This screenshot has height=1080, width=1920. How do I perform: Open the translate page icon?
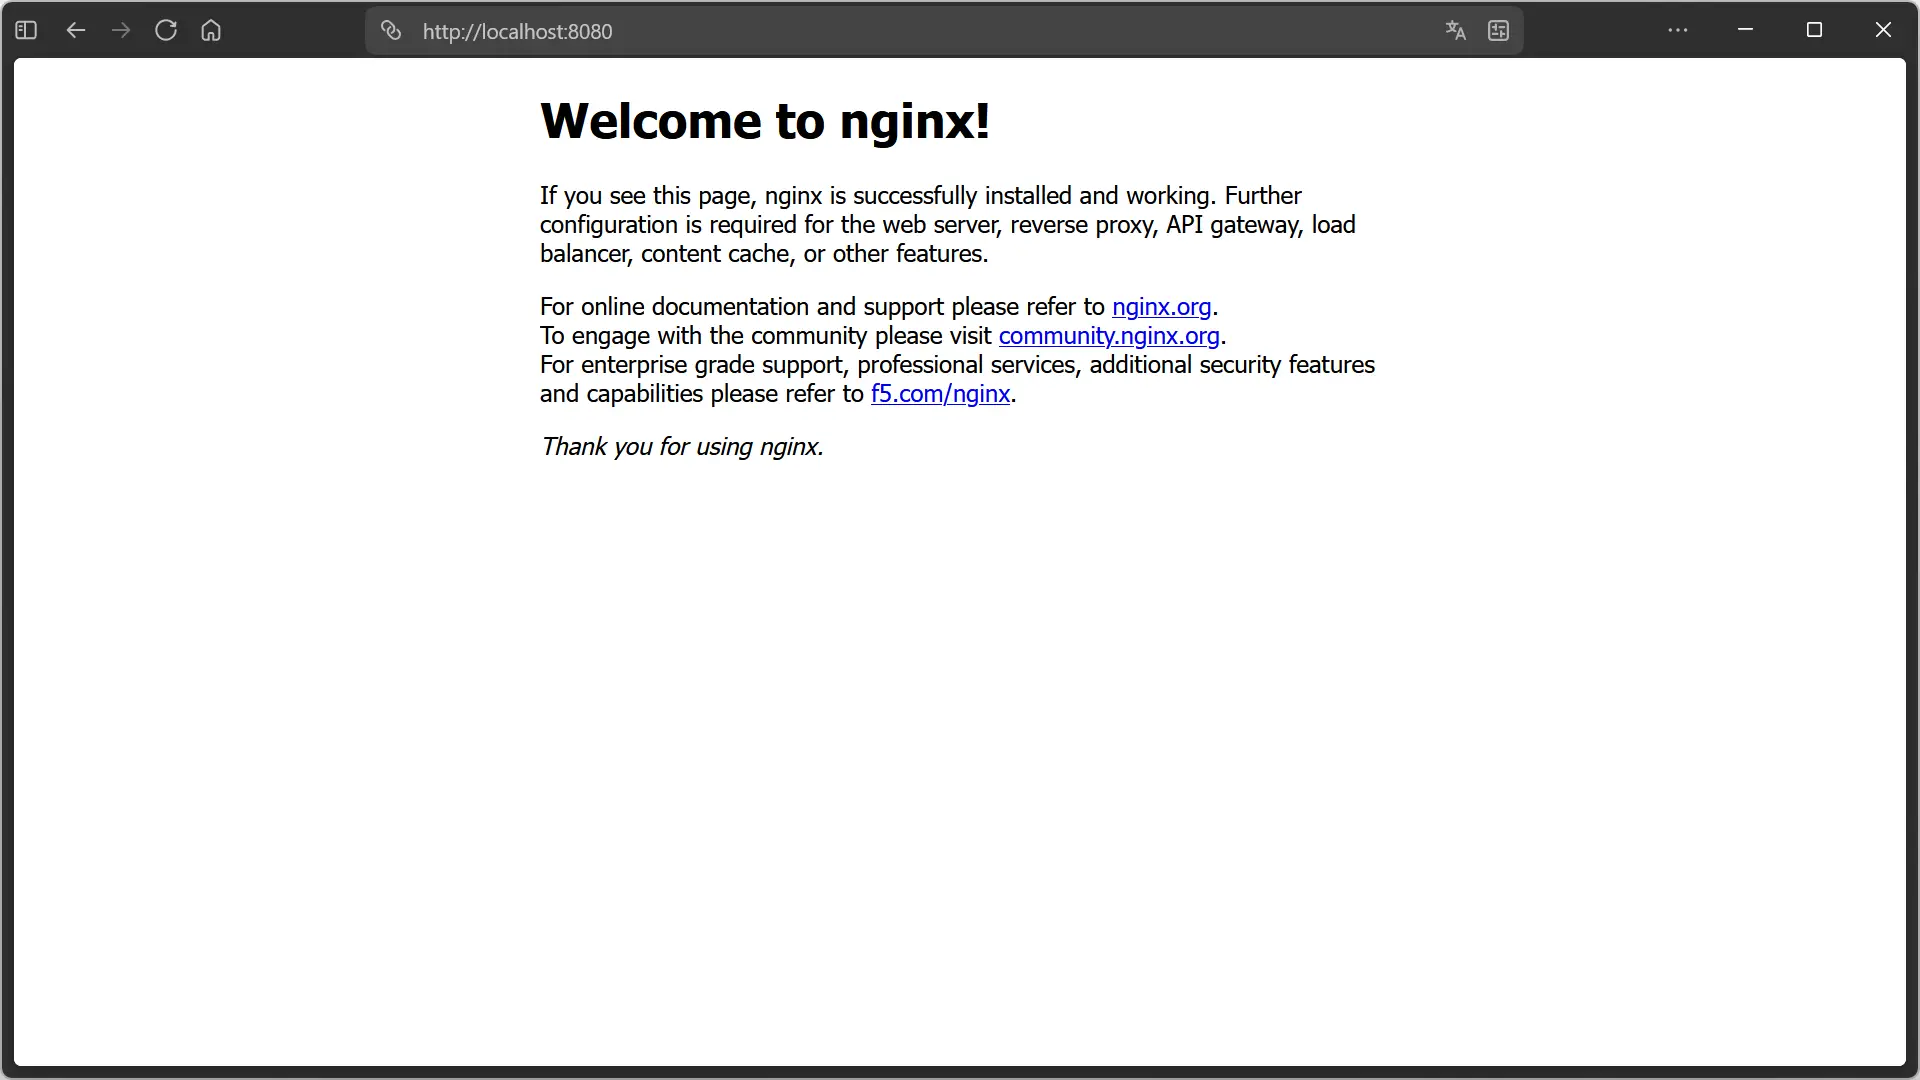(x=1455, y=31)
